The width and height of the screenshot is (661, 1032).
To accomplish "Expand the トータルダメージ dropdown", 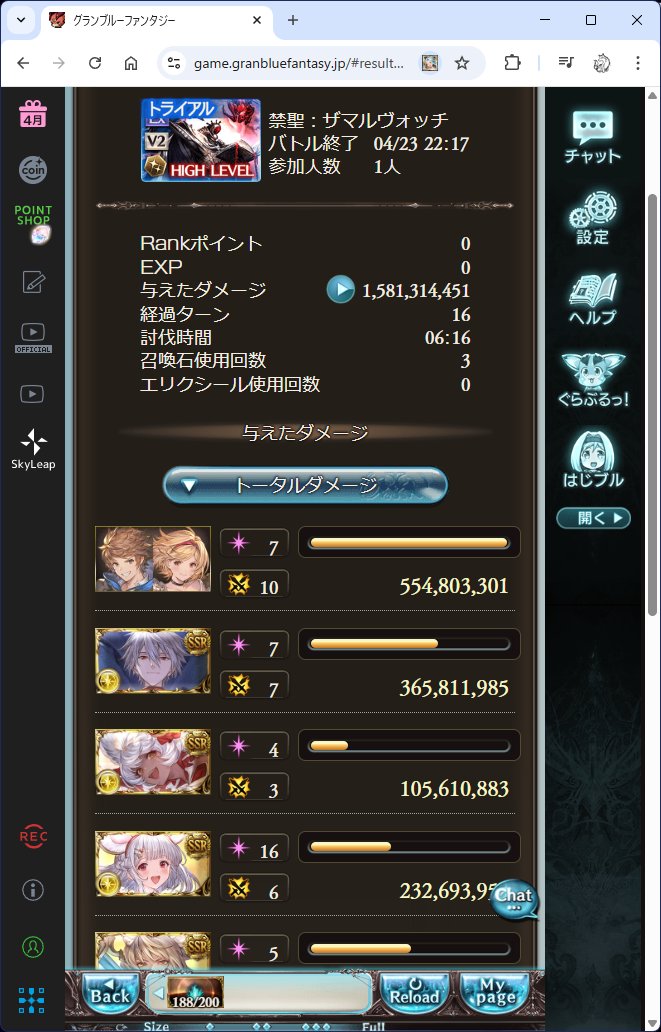I will [x=305, y=486].
